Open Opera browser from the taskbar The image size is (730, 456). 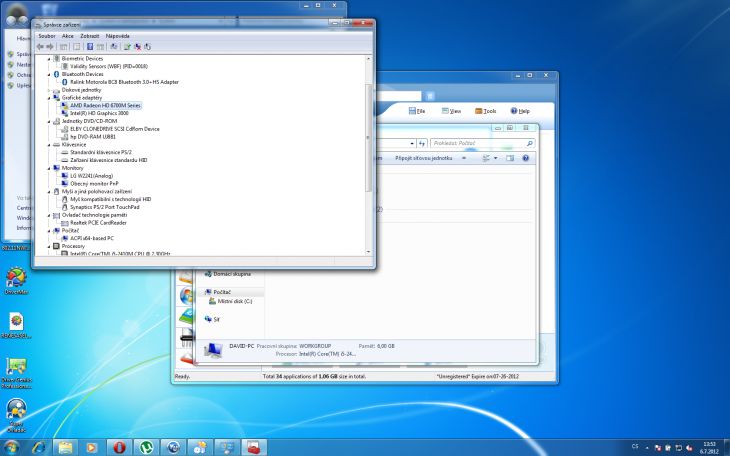119,448
